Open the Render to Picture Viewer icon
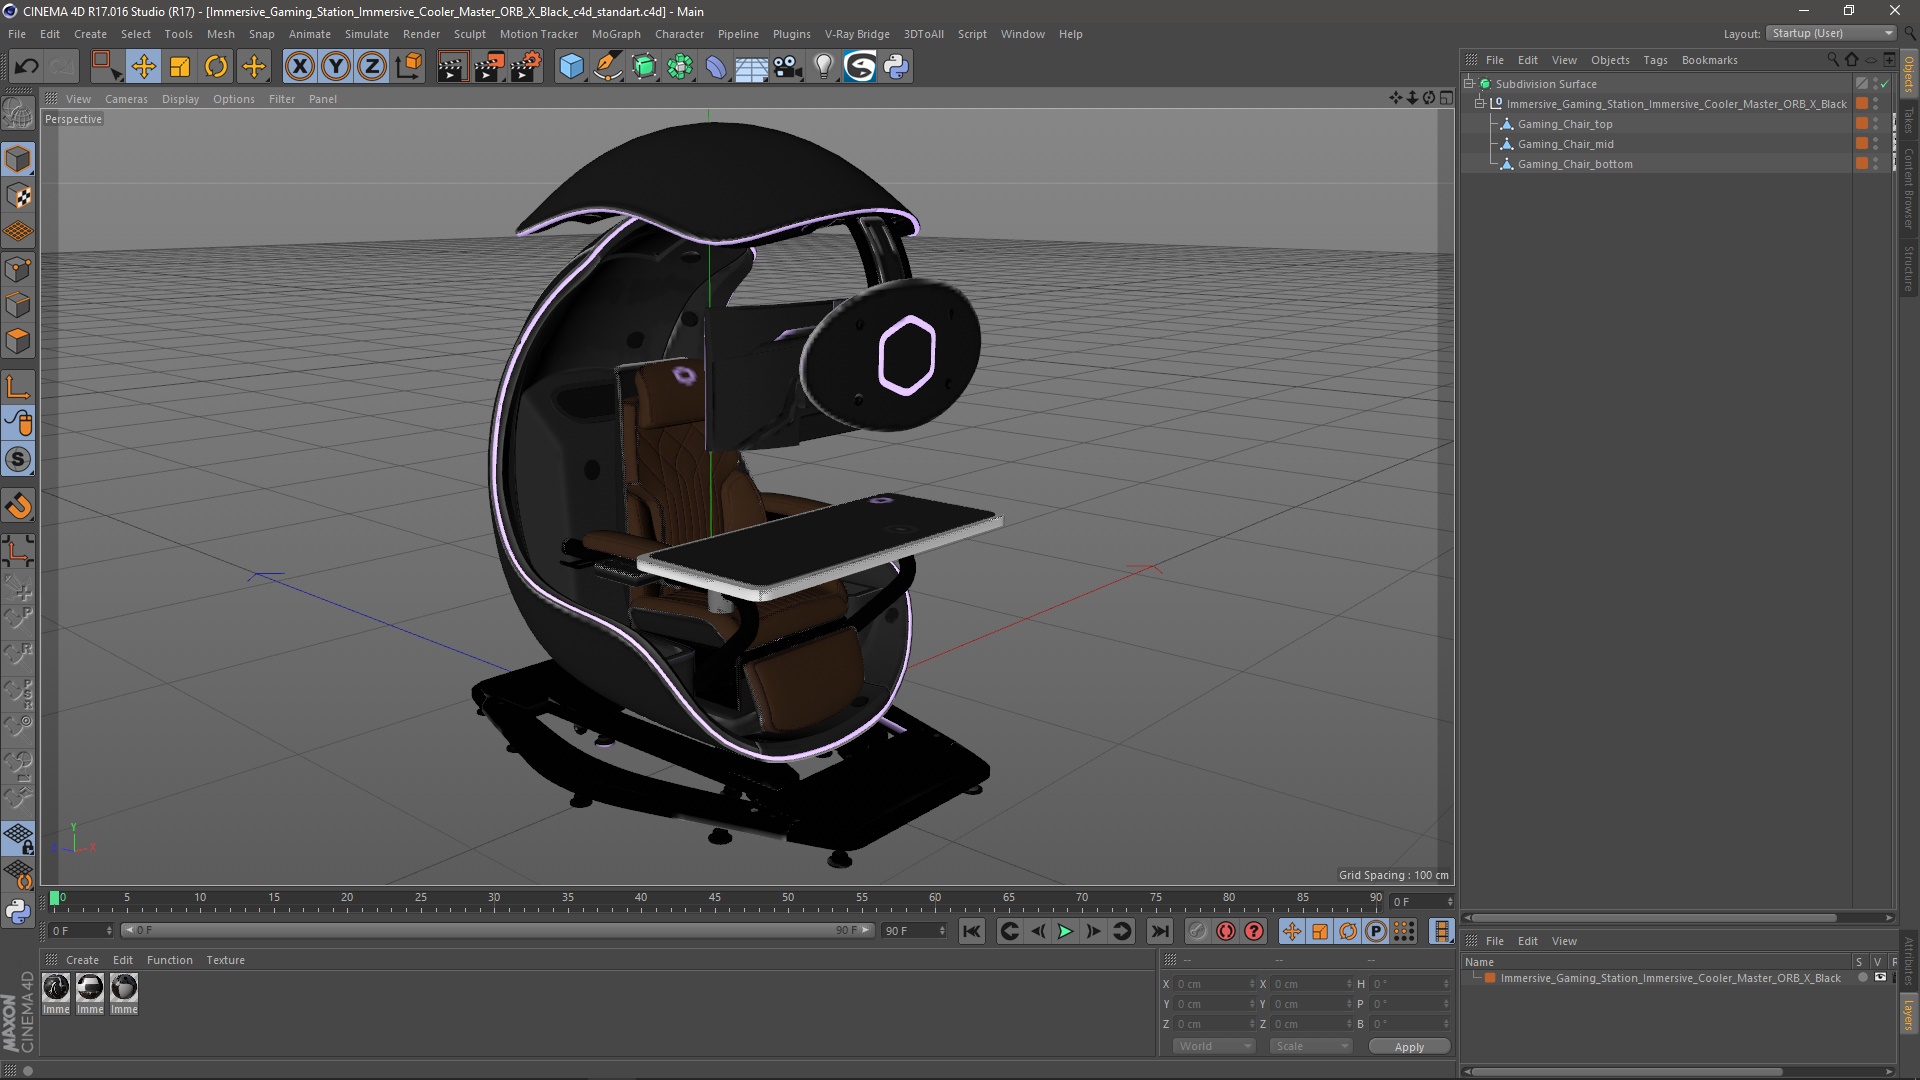The height and width of the screenshot is (1080, 1920). 488,67
